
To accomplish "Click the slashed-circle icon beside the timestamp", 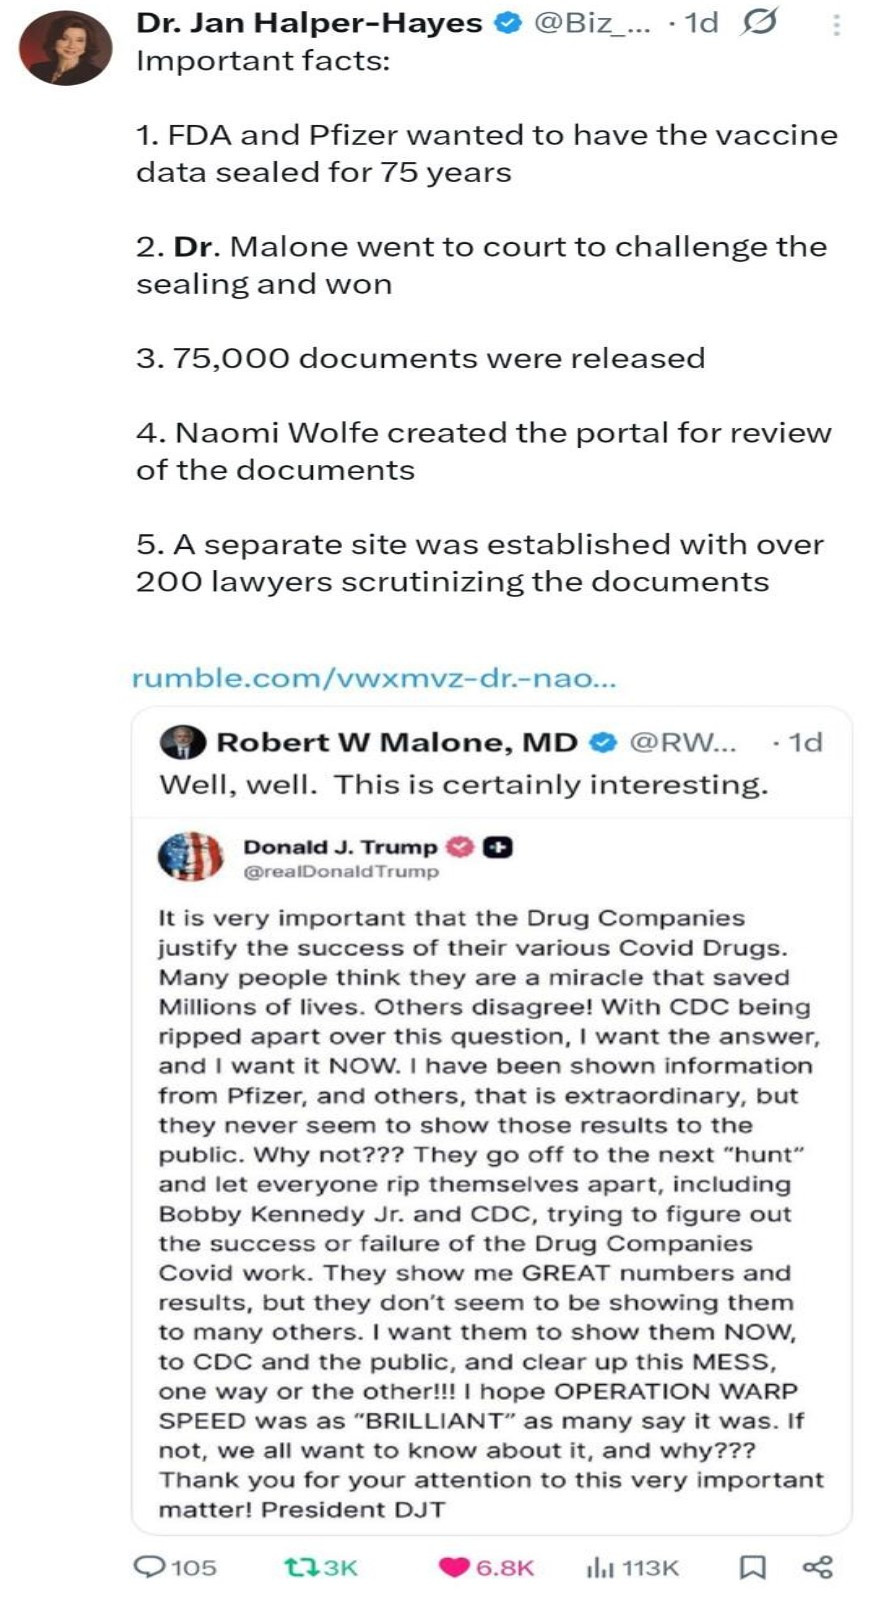I will [x=758, y=22].
